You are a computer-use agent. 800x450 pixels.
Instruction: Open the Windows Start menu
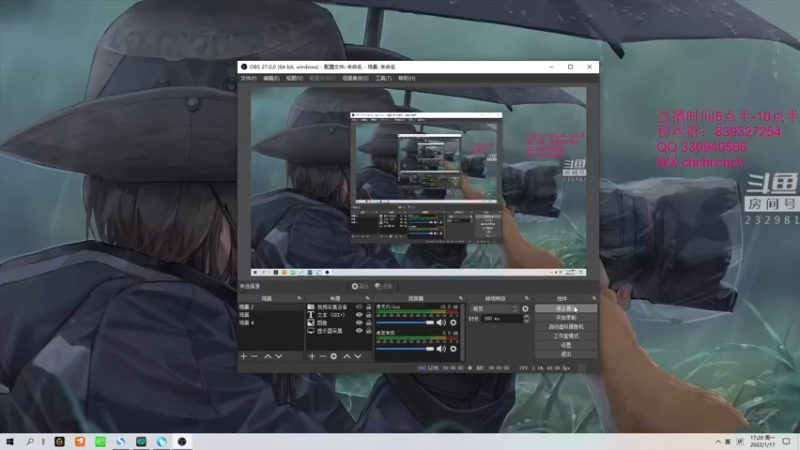click(9, 442)
